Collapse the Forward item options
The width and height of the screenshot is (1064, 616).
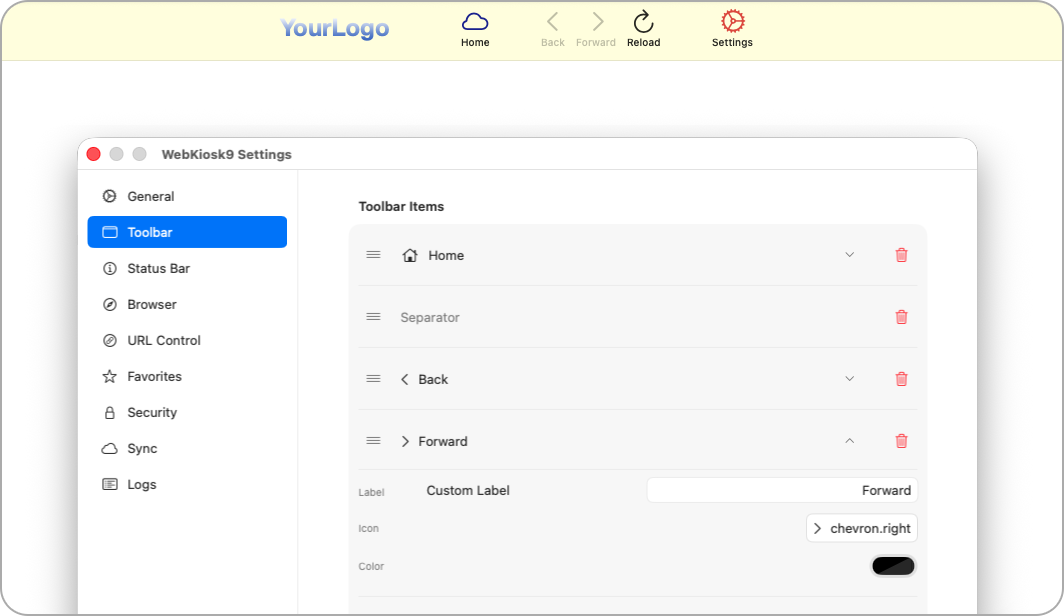[x=850, y=441]
